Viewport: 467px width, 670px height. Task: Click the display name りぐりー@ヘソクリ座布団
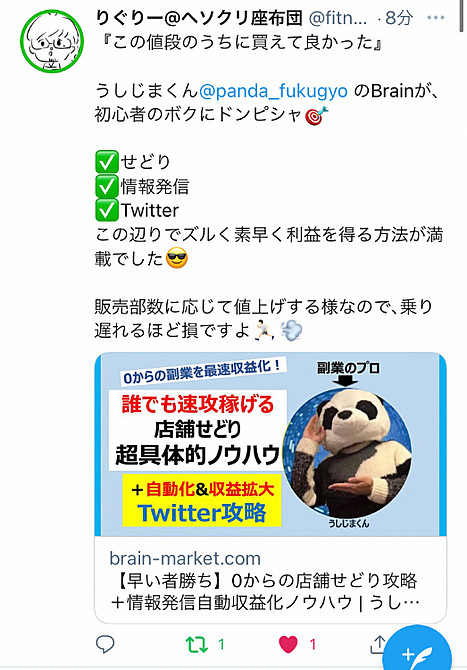pyautogui.click(x=199, y=18)
